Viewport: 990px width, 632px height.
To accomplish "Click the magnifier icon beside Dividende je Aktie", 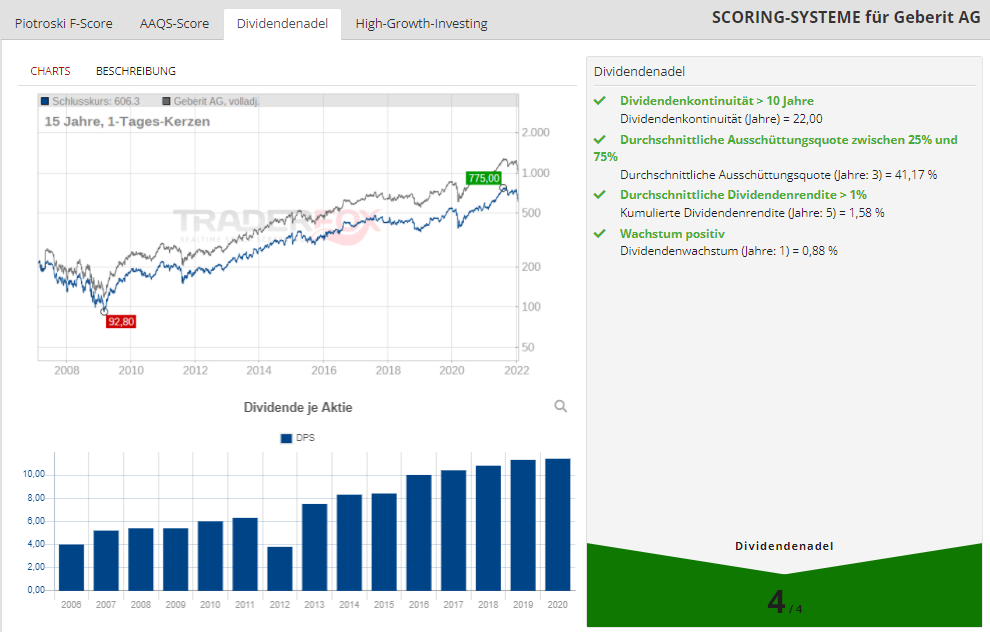I will click(x=560, y=406).
